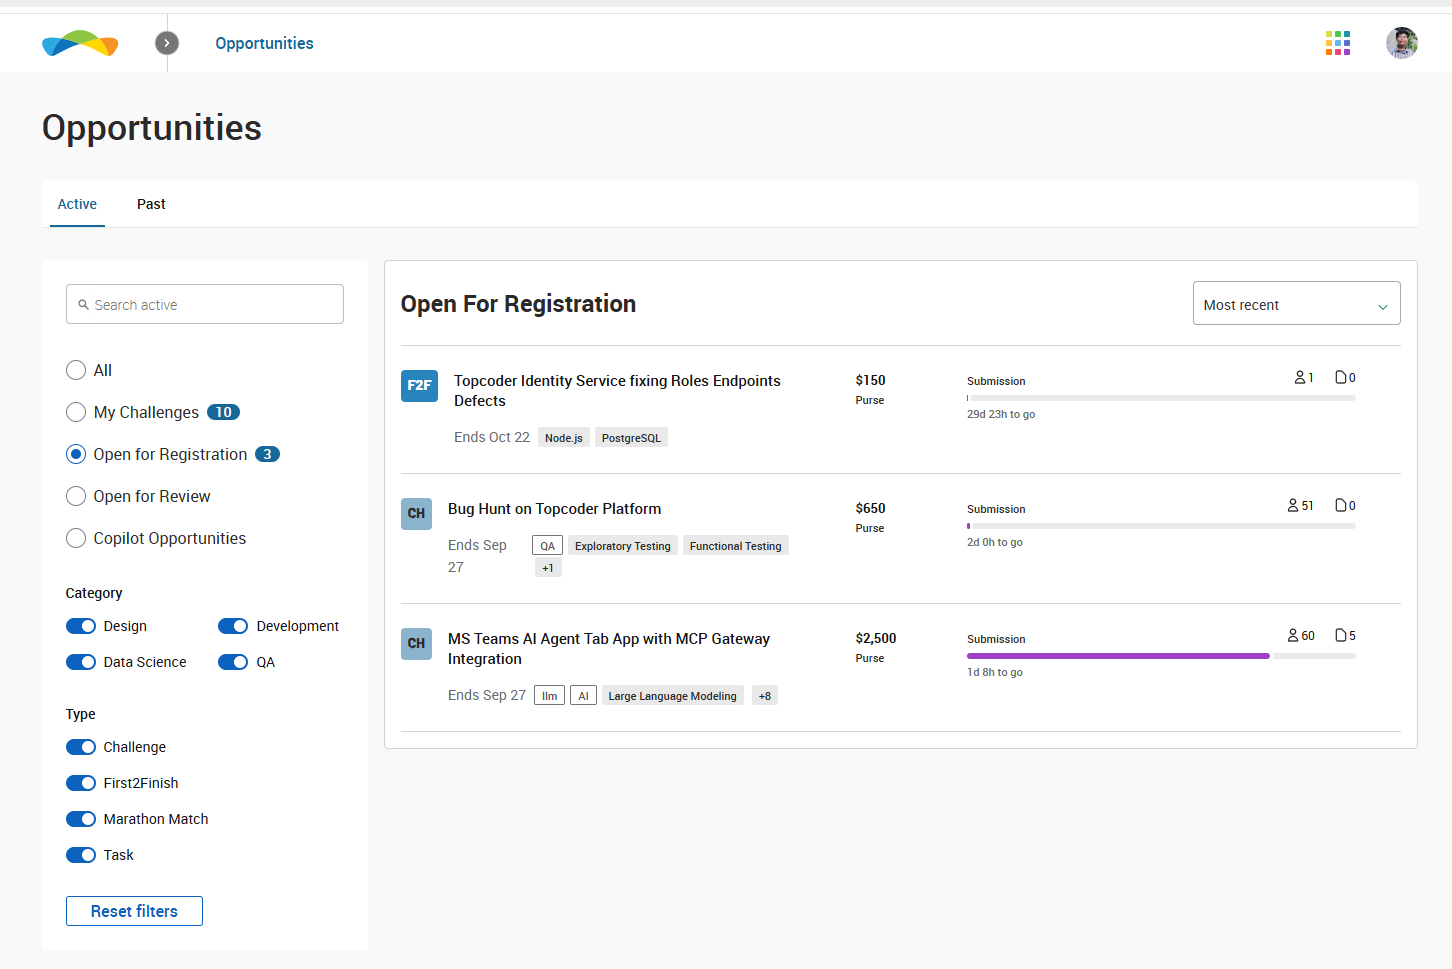Click the CH badge beside Bug Hunt challenge
Screen dimensions: 1452x969
point(416,514)
